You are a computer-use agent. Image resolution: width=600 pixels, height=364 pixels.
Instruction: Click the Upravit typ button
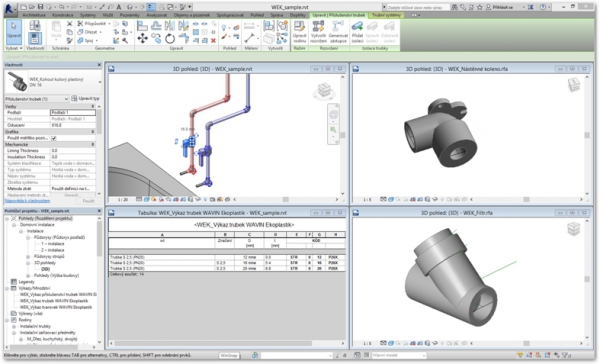(x=86, y=99)
